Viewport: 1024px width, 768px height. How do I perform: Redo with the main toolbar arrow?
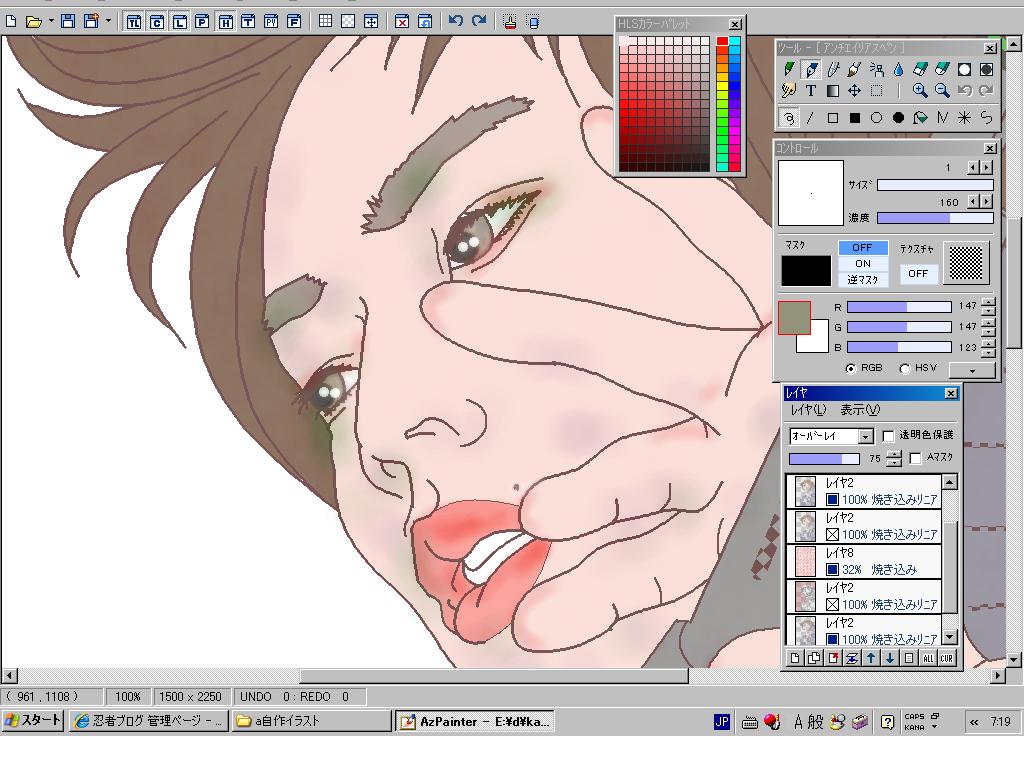[x=479, y=22]
